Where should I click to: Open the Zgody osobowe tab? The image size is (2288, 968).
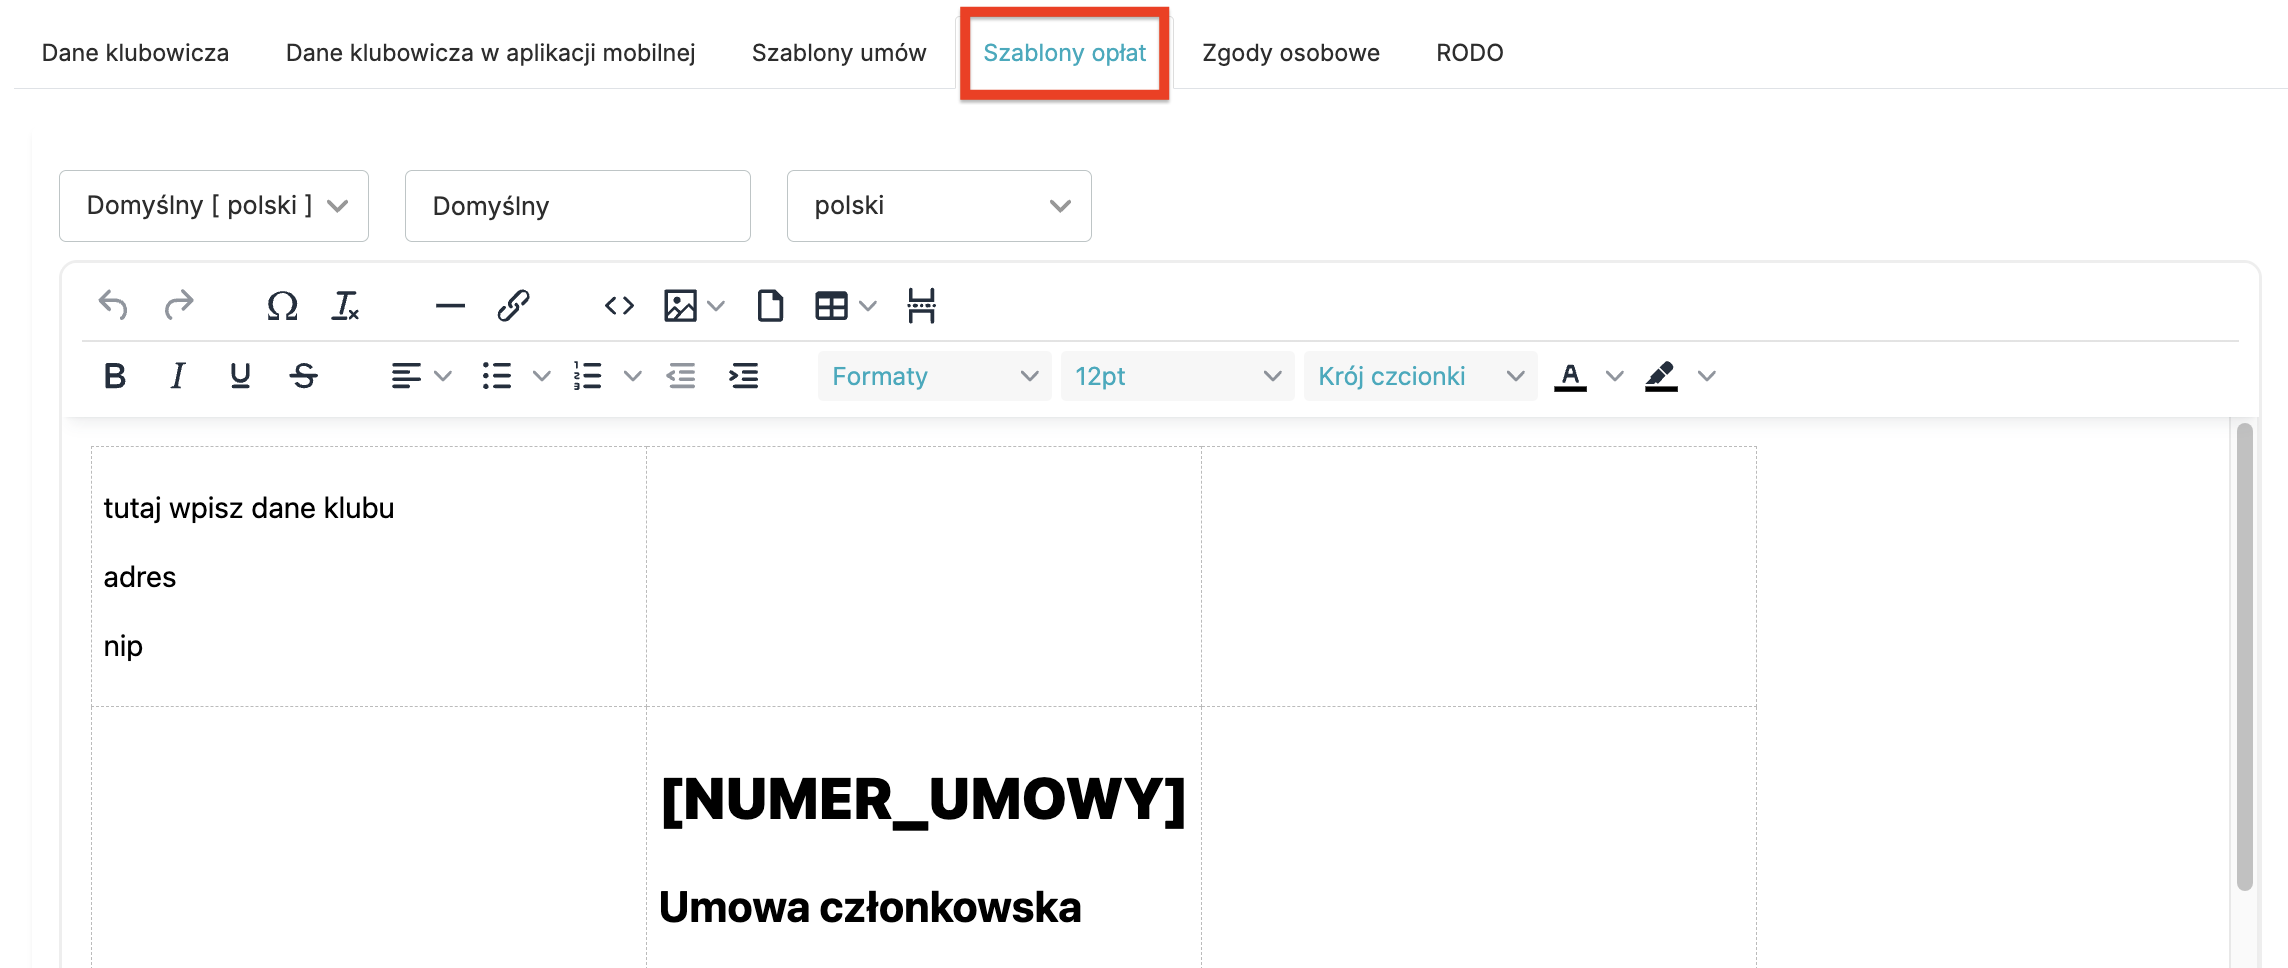click(1290, 53)
